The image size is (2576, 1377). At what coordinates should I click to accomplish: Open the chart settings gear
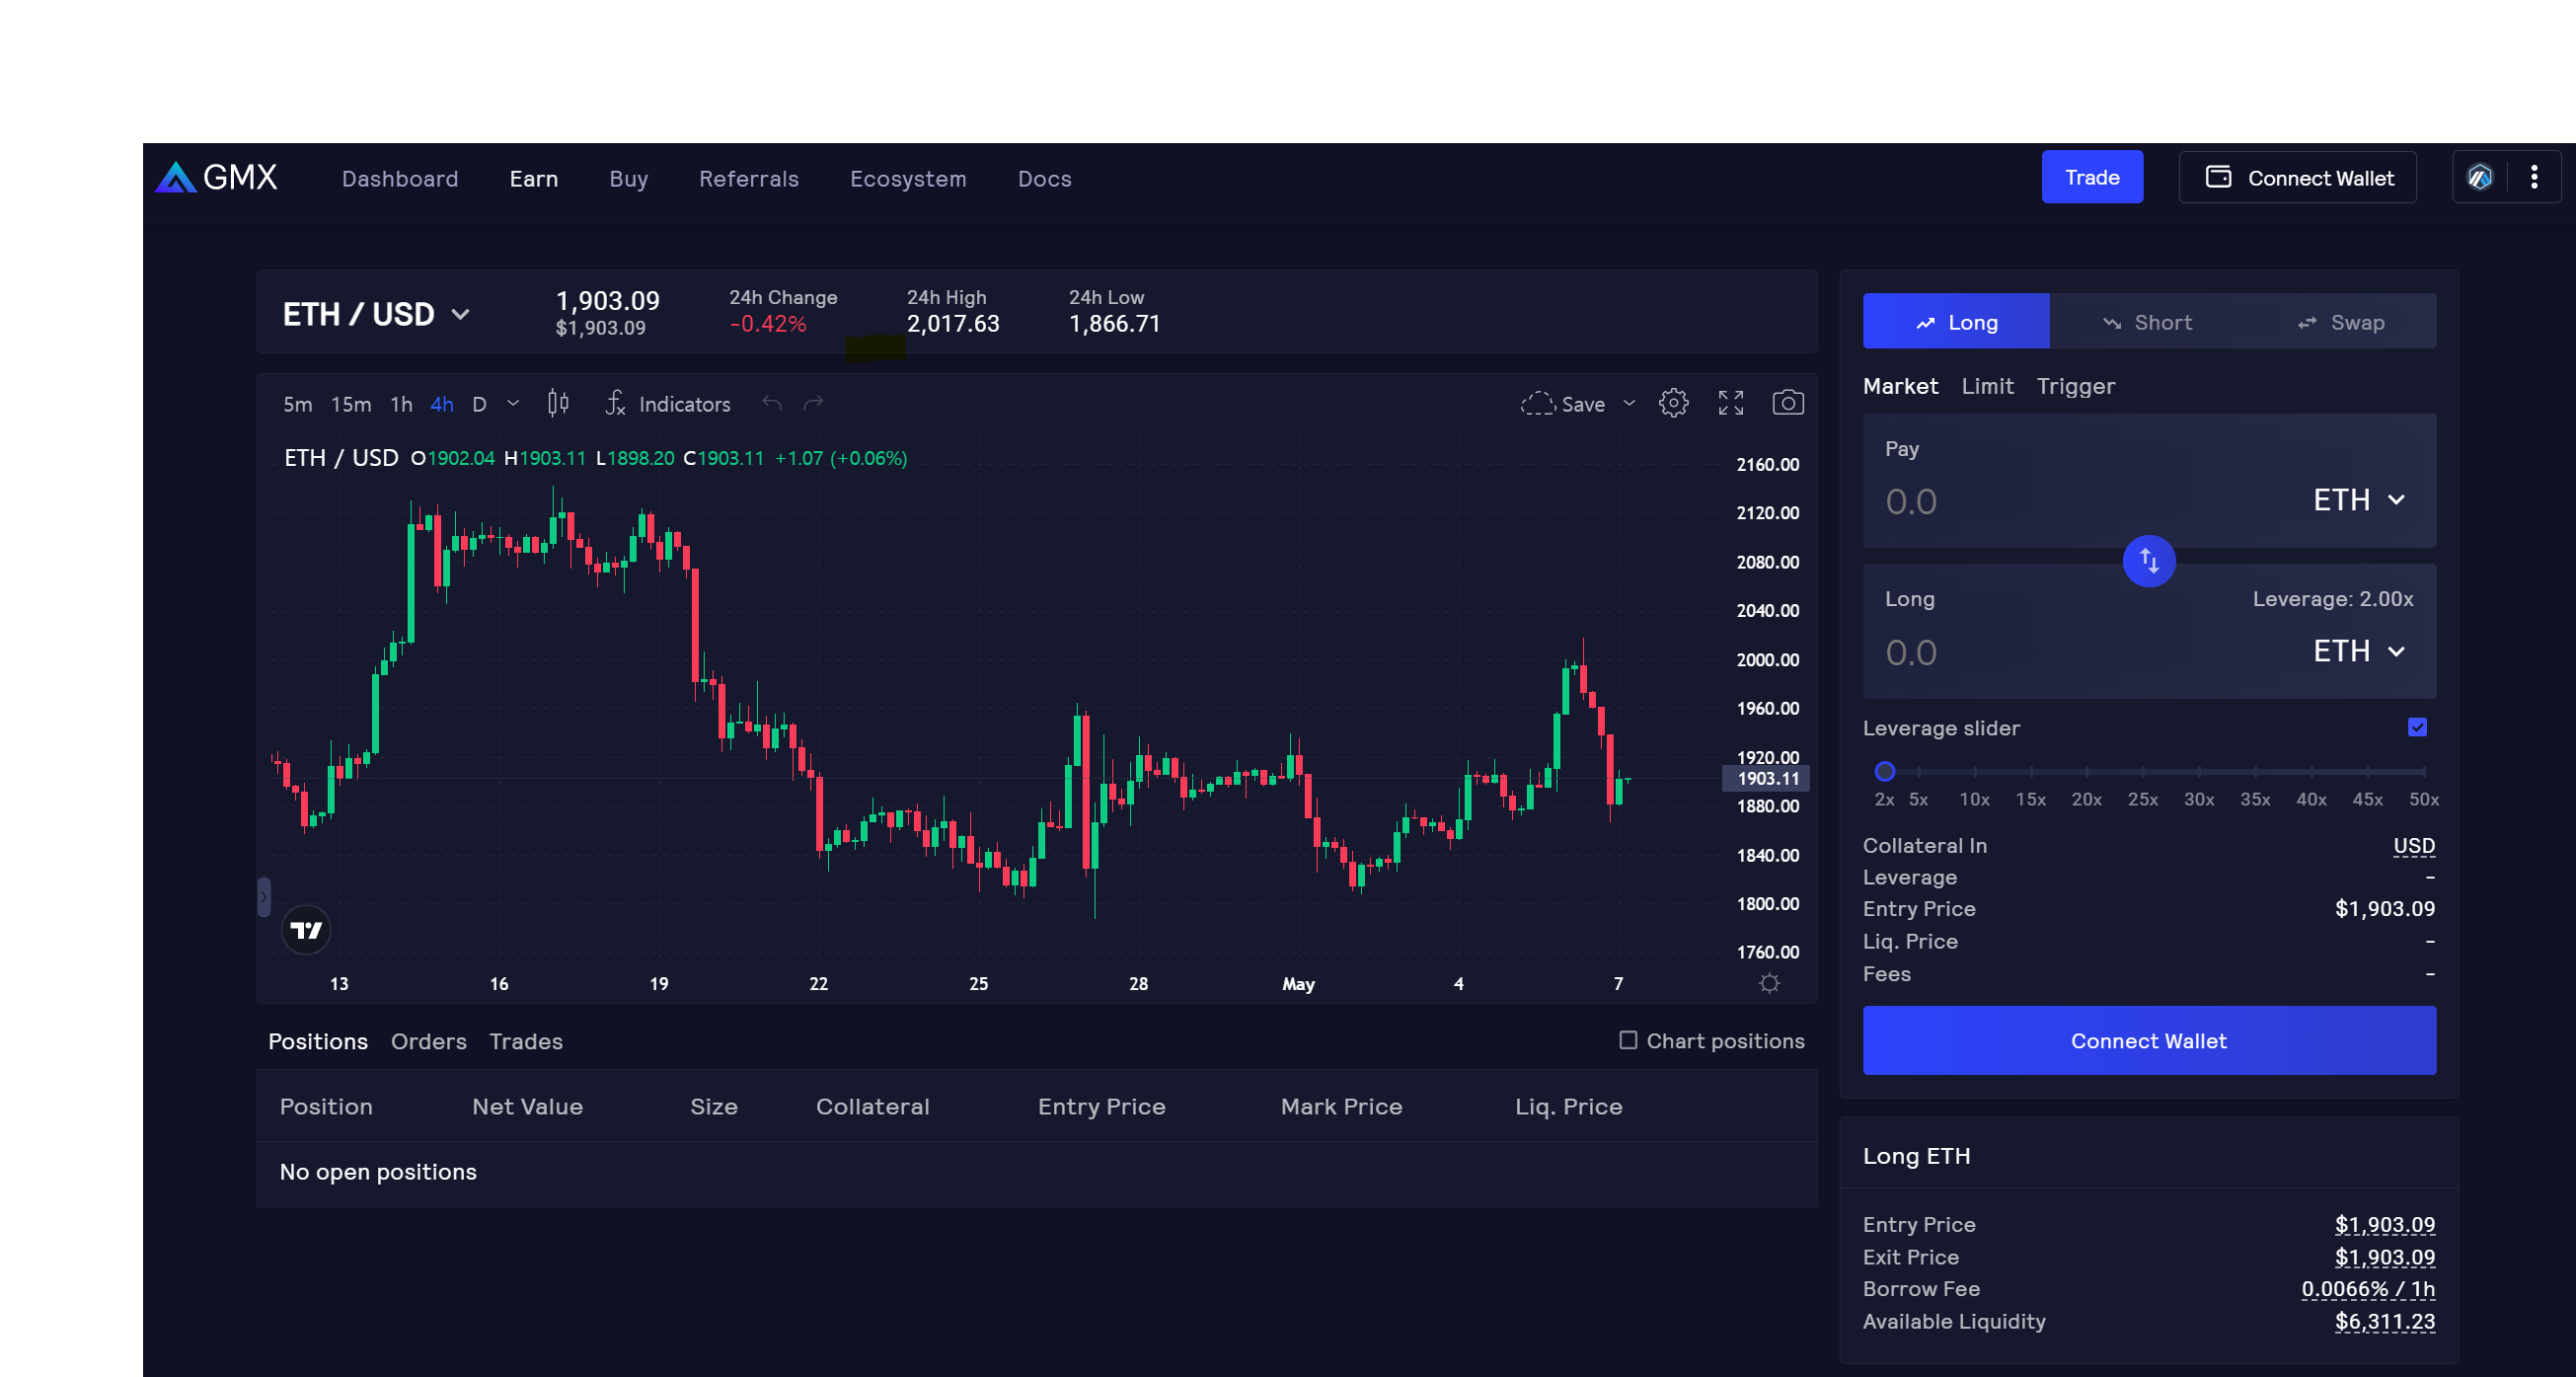1674,402
